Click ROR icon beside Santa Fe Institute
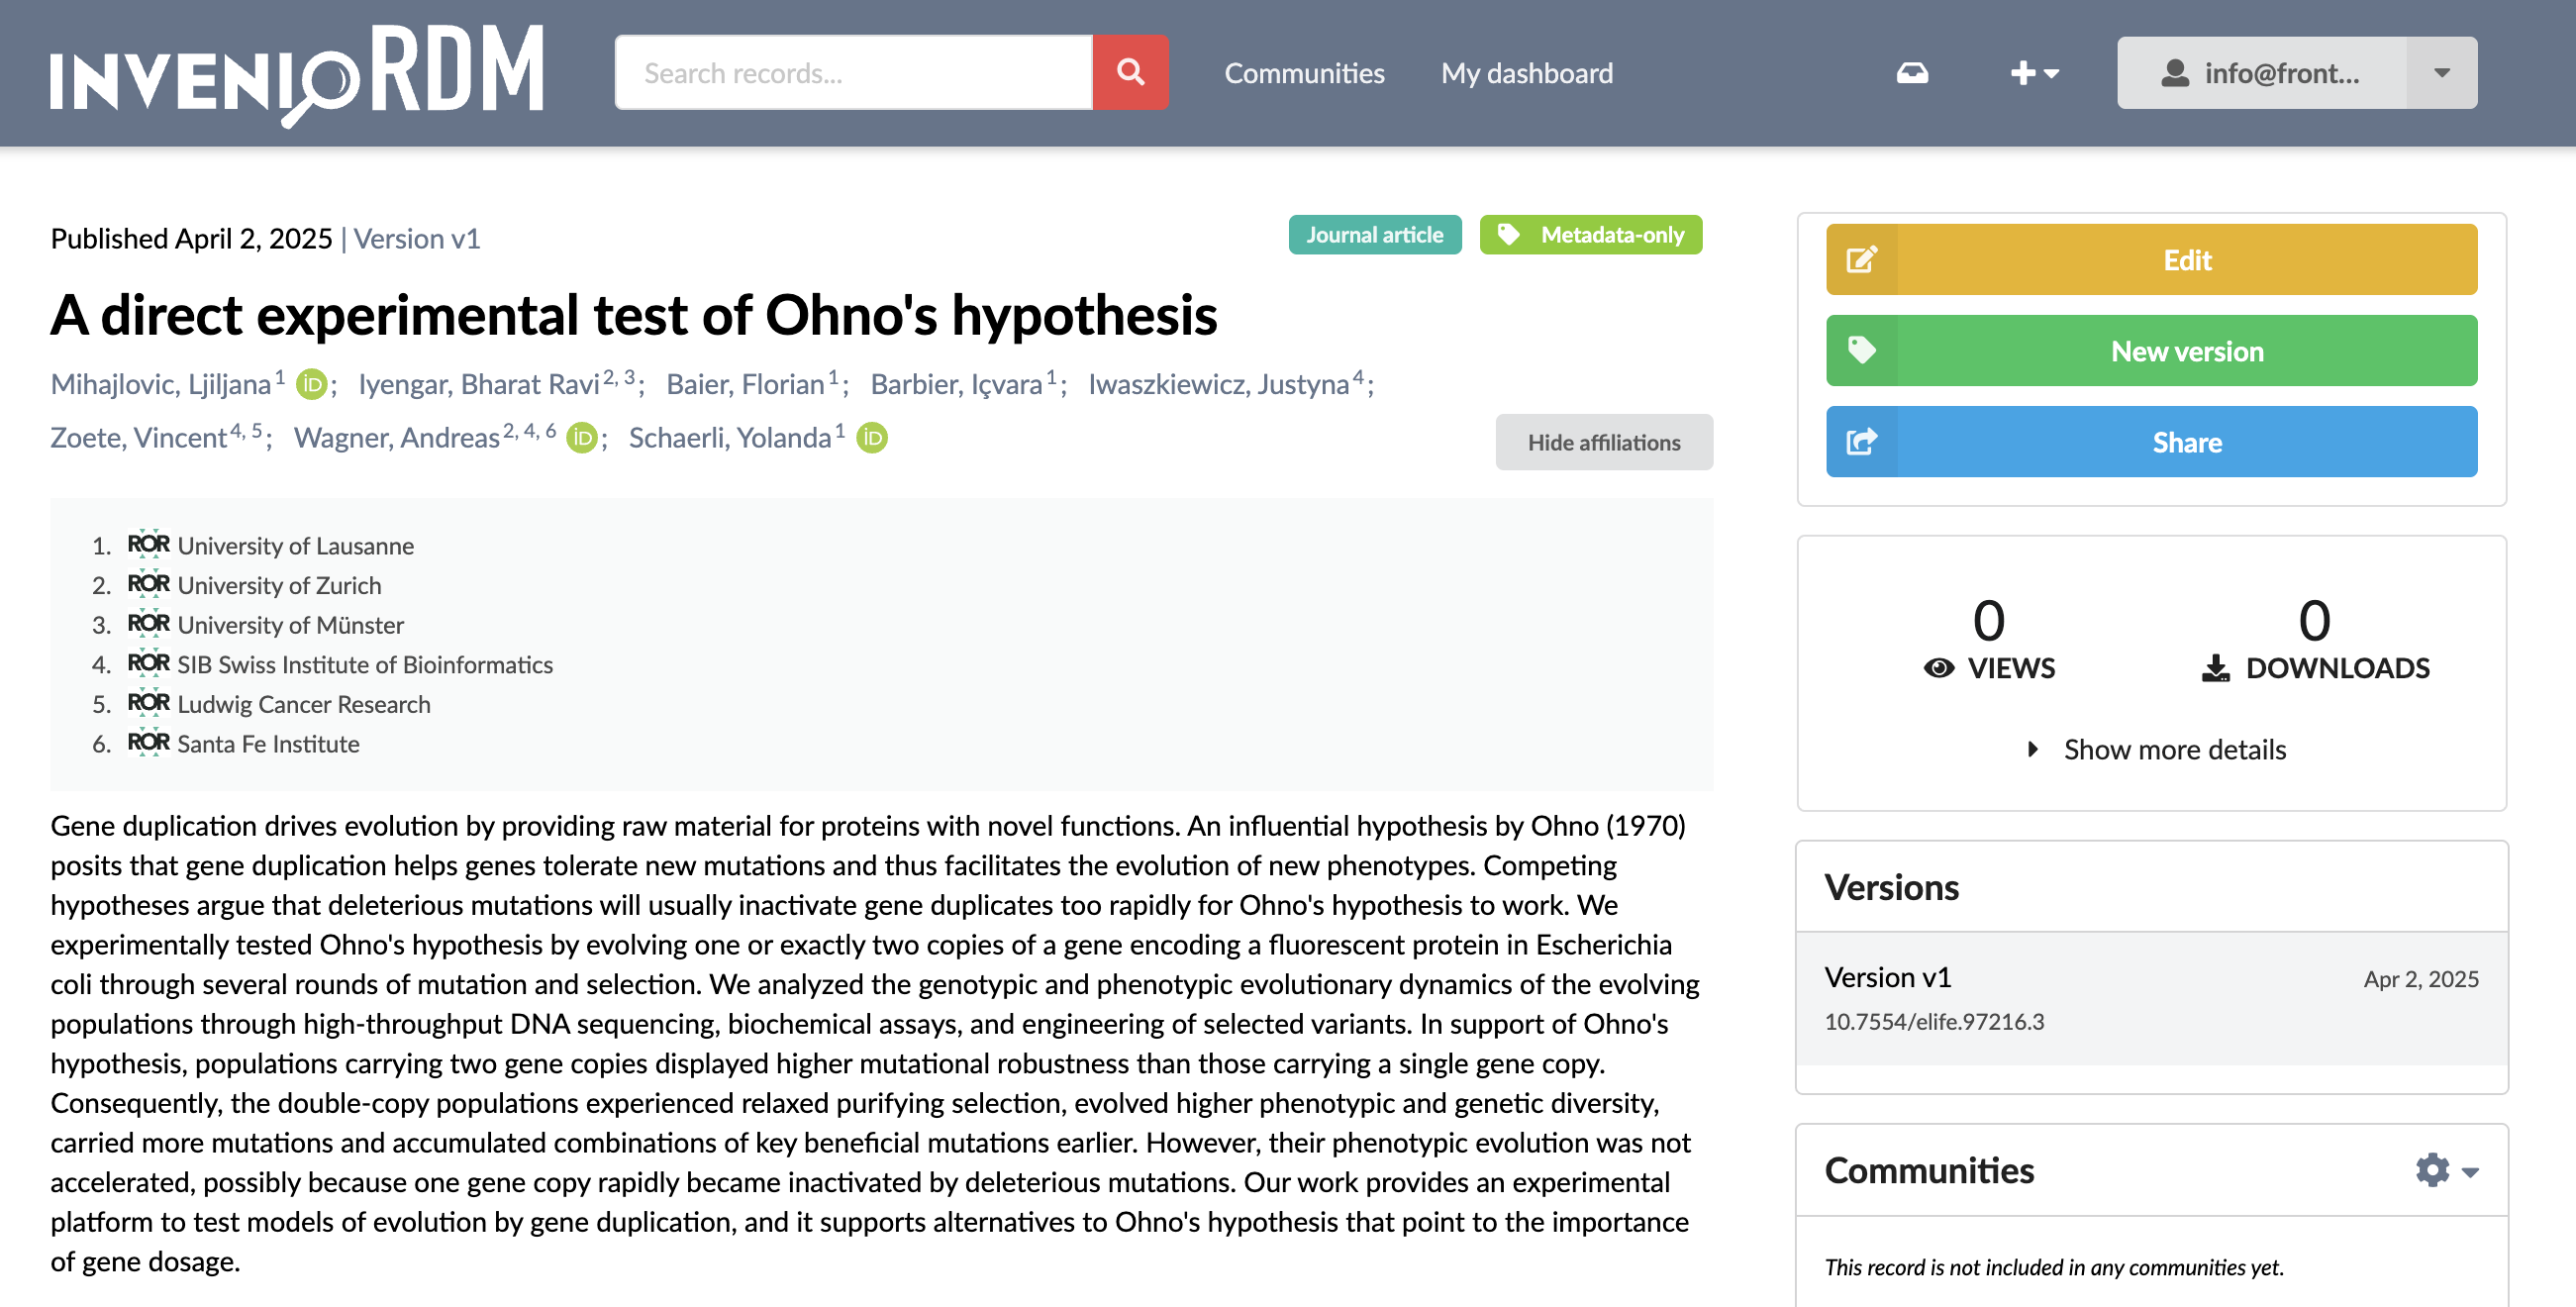The height and width of the screenshot is (1307, 2576). [148, 743]
